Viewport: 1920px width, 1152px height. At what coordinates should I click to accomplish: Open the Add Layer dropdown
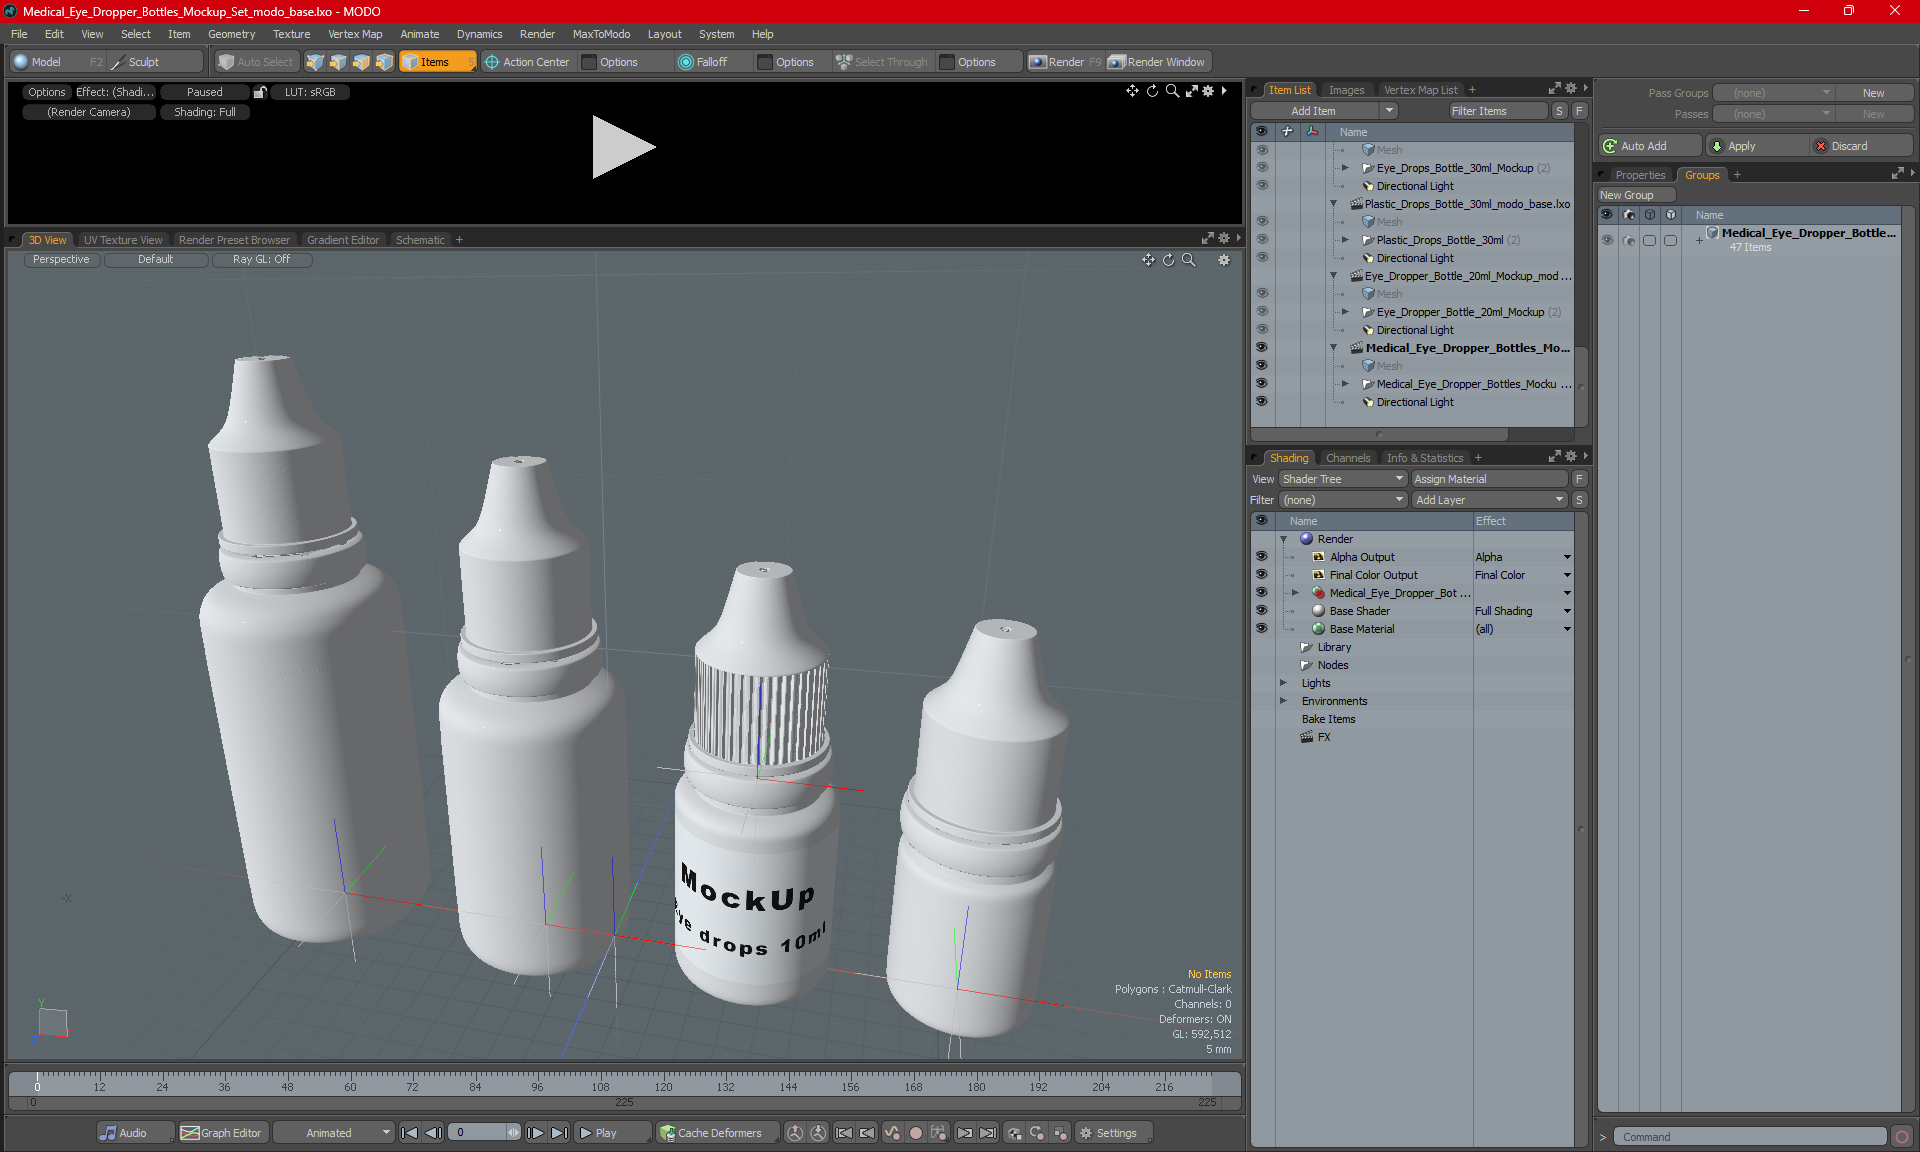coord(1488,500)
